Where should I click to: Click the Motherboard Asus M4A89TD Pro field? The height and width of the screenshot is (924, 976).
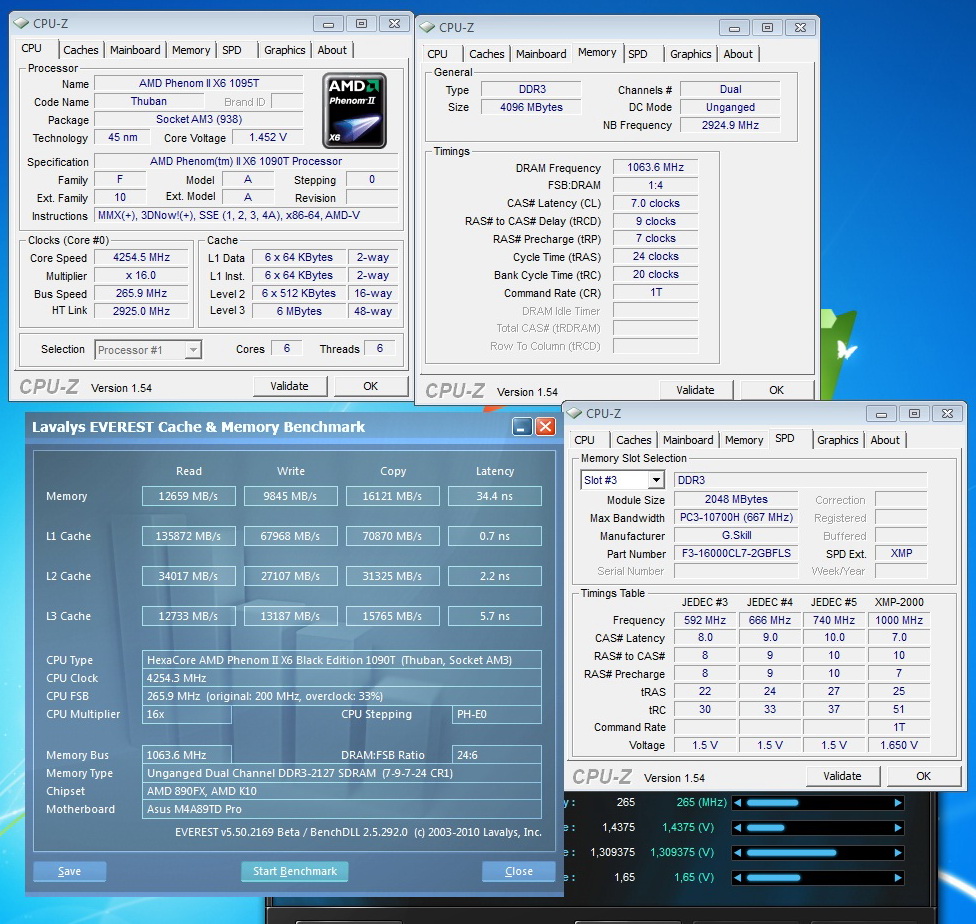(342, 809)
